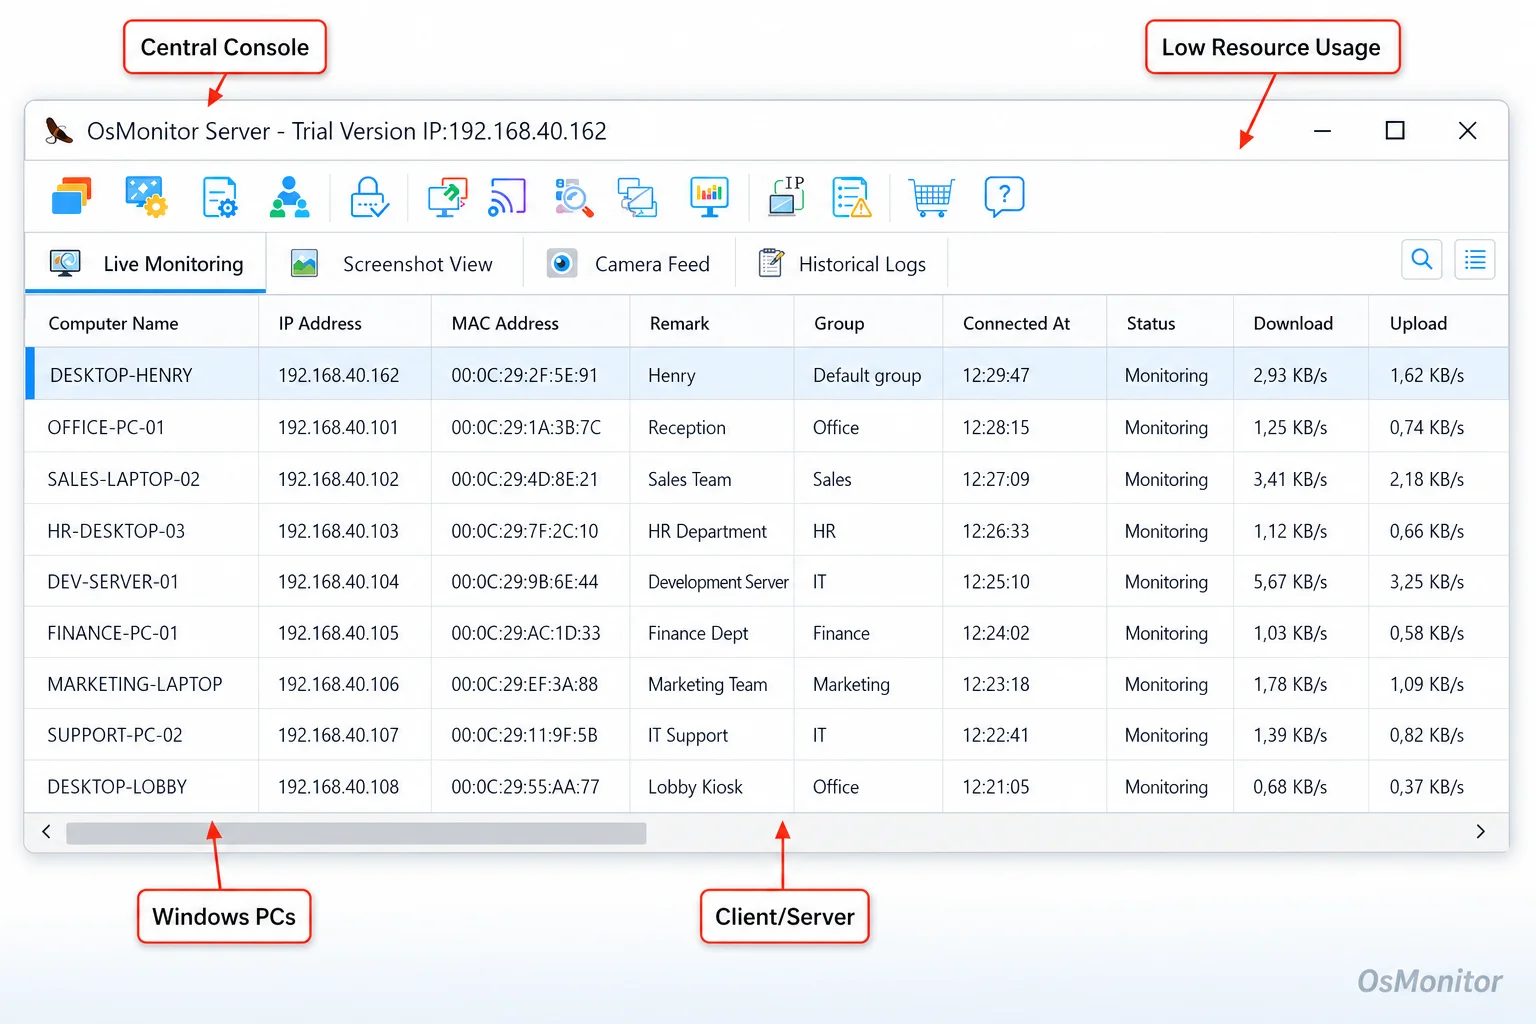1536x1024 pixels.
Task: Click download value 5,67 KB/s
Action: tap(1290, 582)
